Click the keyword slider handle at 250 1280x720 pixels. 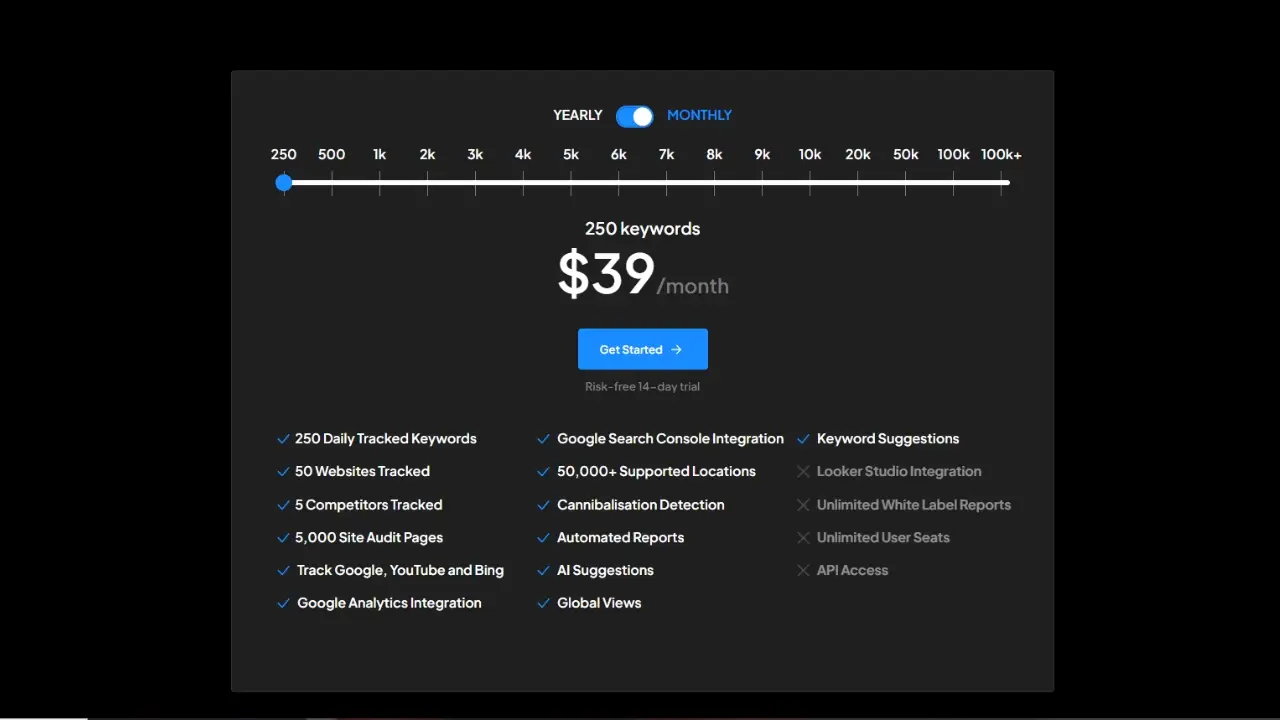click(283, 183)
